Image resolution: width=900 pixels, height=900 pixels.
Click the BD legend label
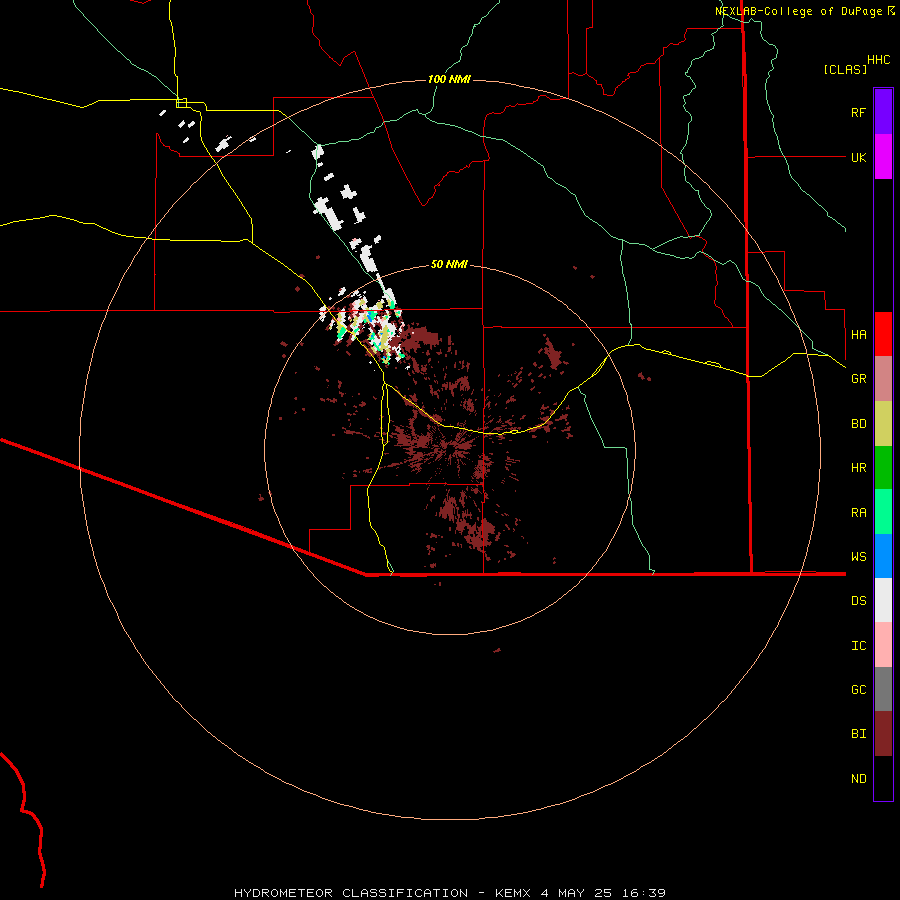pyautogui.click(x=858, y=424)
